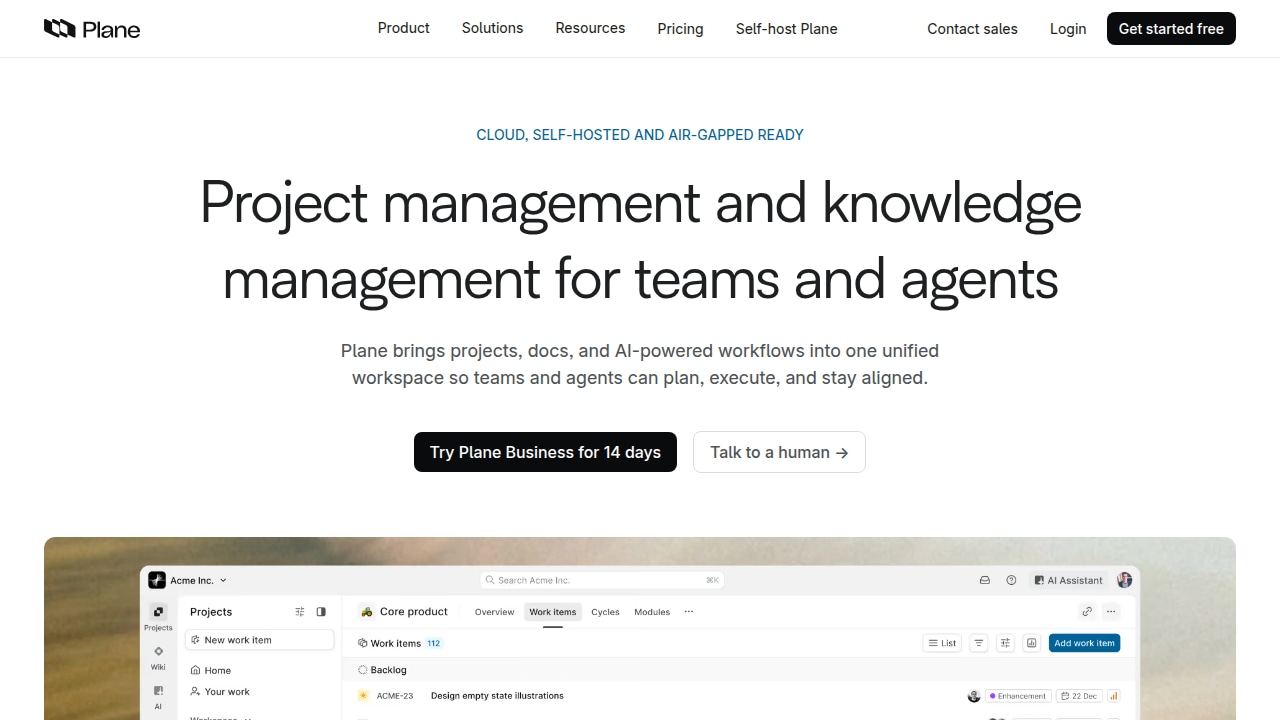
Task: Open the Enhancement label on ACME-23
Action: (1018, 696)
